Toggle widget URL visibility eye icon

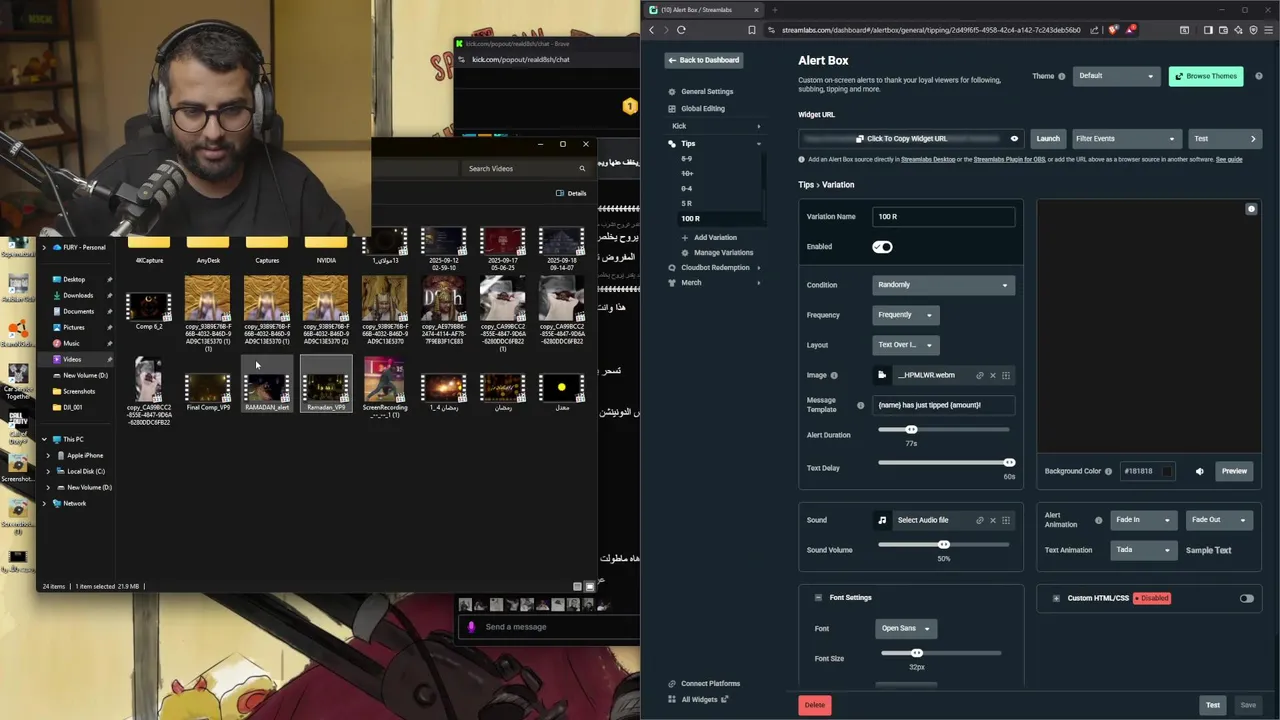1014,139
